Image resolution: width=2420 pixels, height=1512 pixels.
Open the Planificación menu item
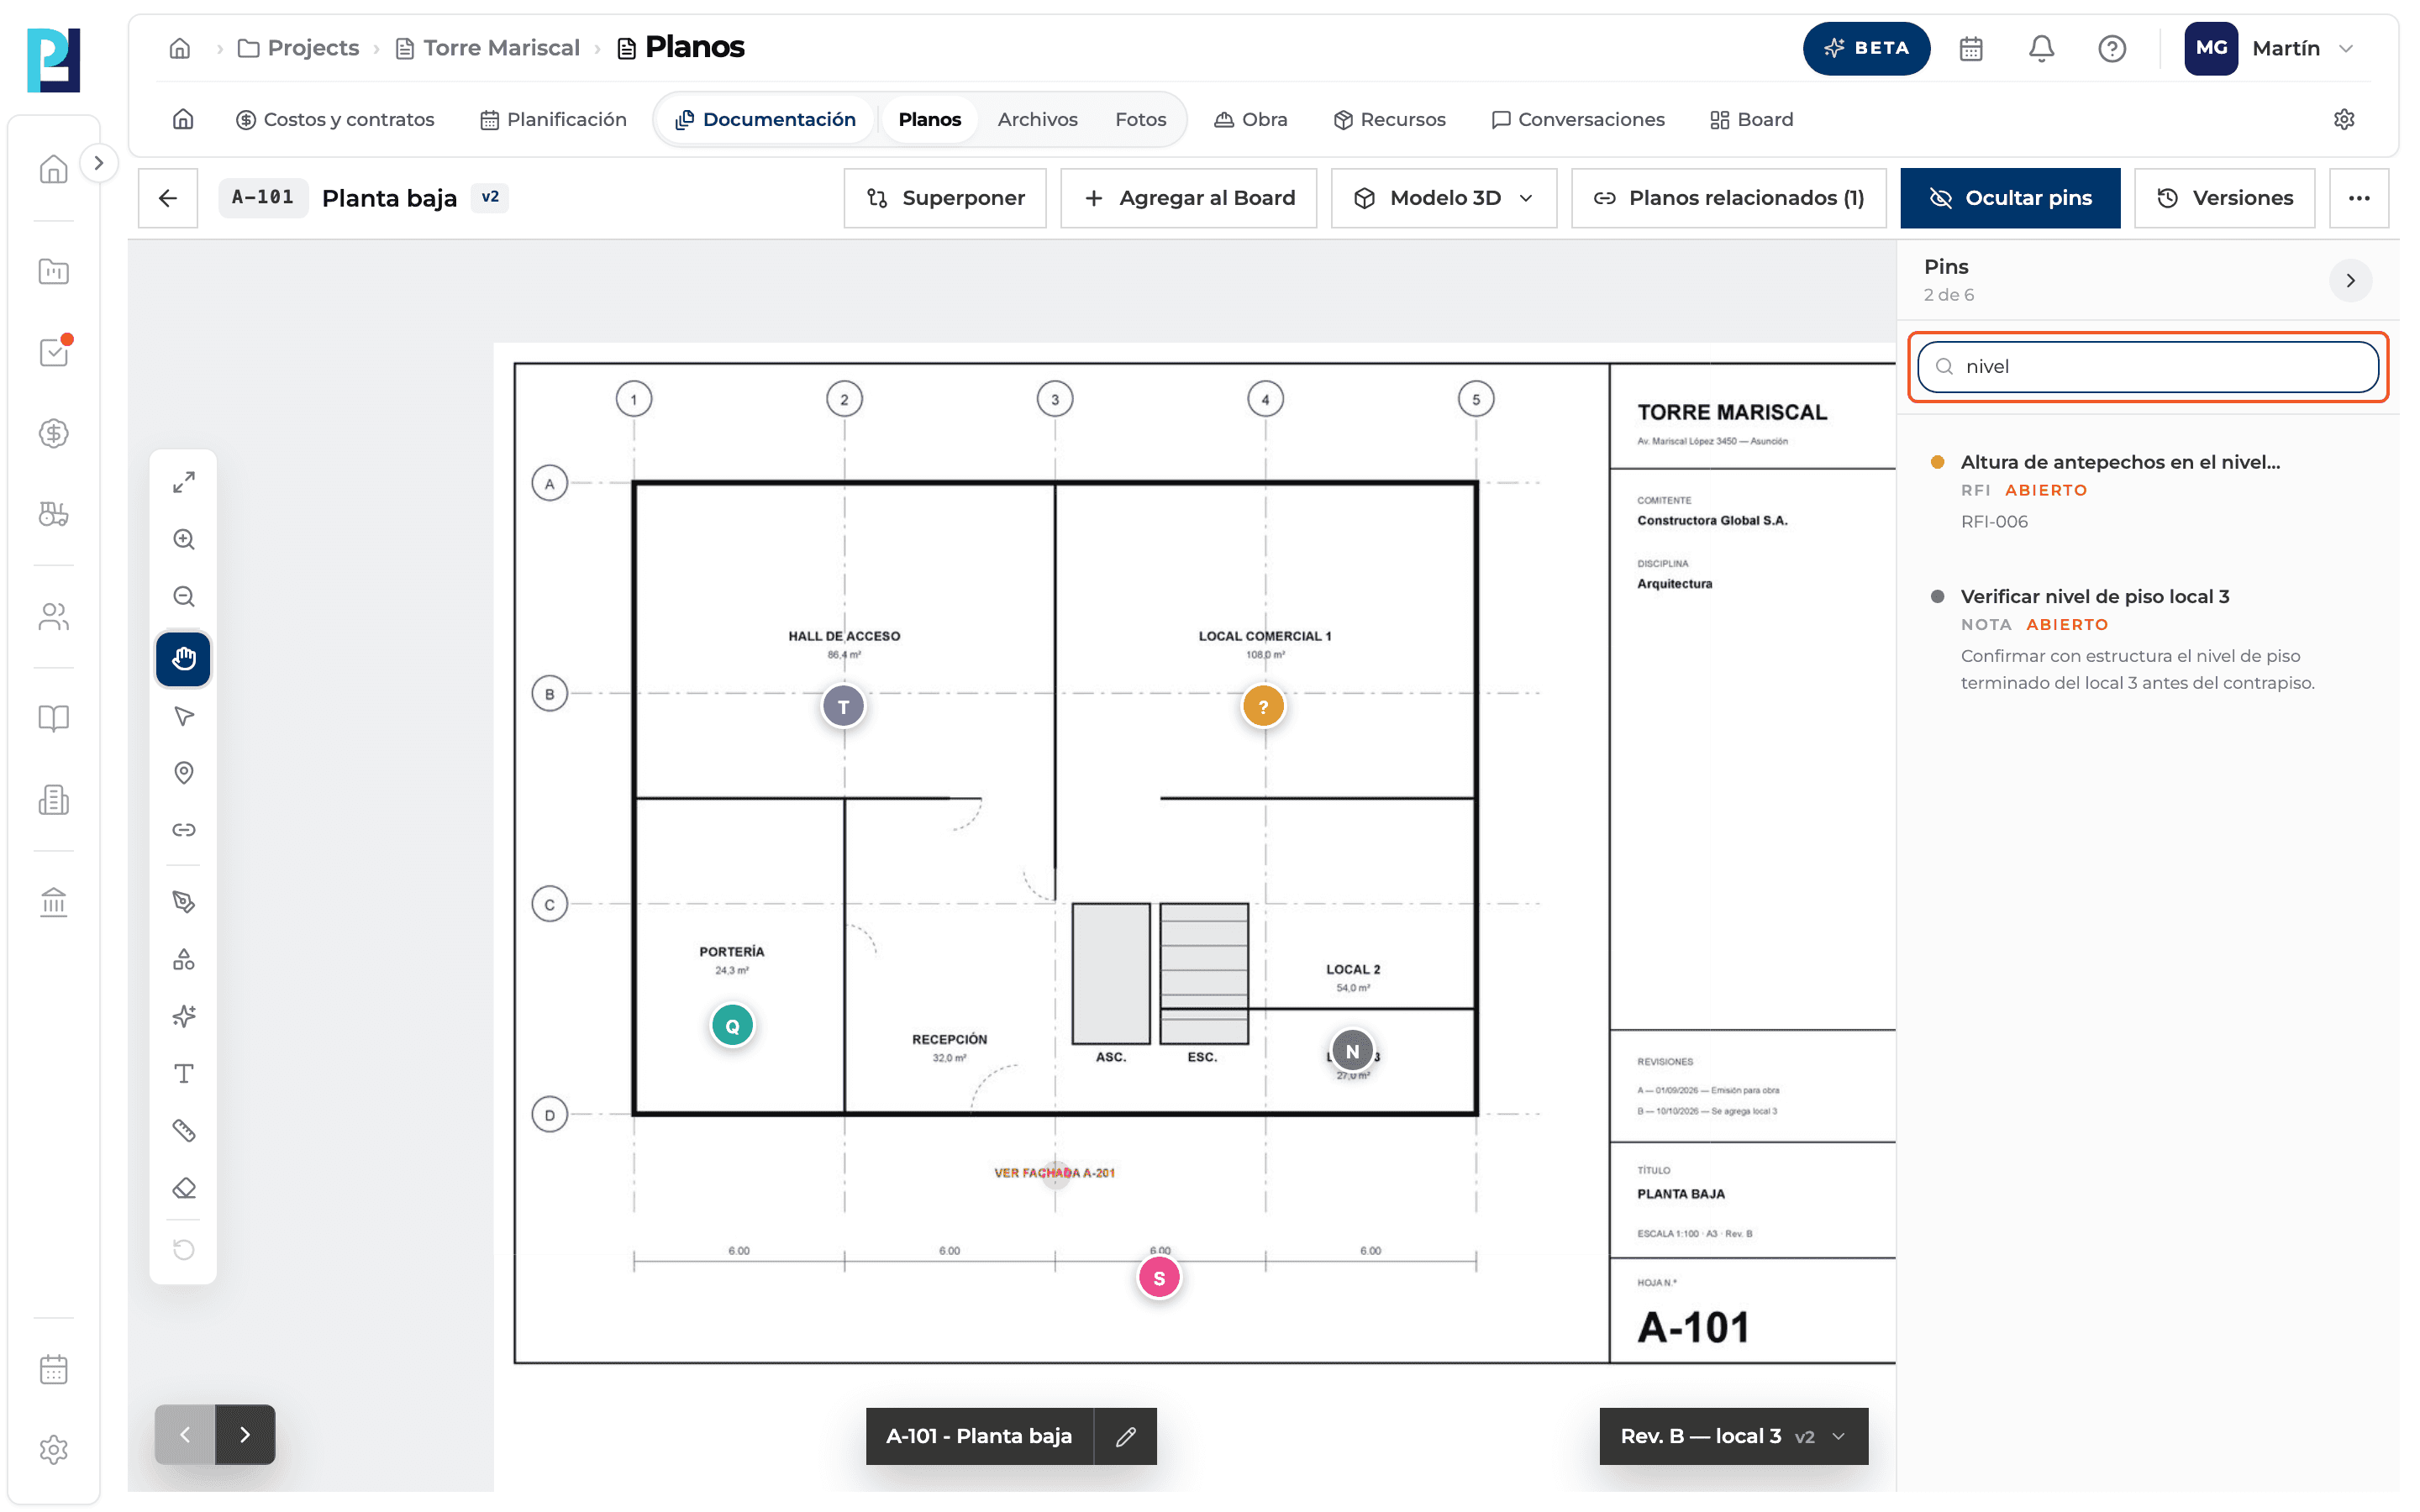(x=553, y=119)
